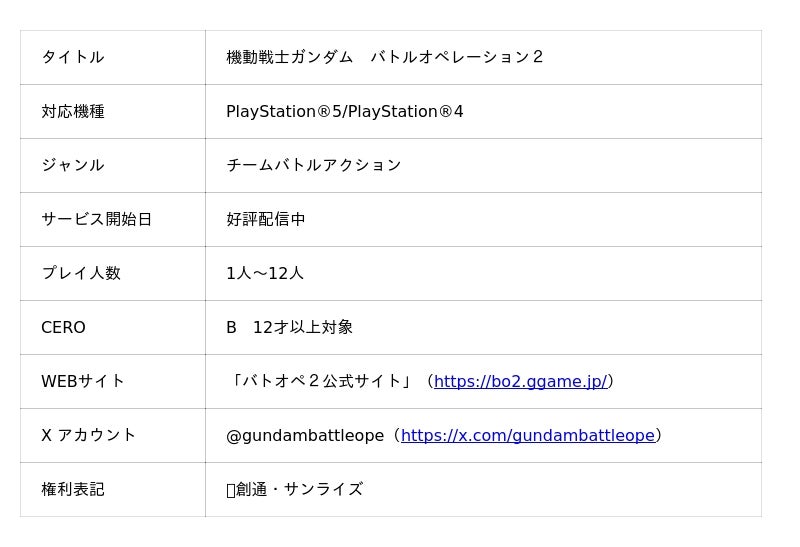Click the プレイ人数 label cell
This screenshot has width=800, height=547.
pos(81,273)
